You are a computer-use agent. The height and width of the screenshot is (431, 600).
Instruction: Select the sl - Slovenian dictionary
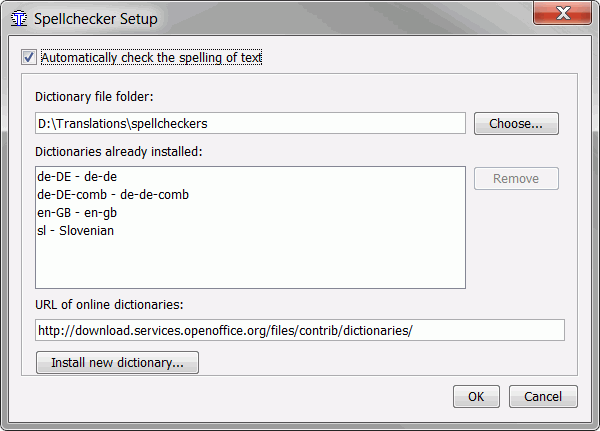250,230
